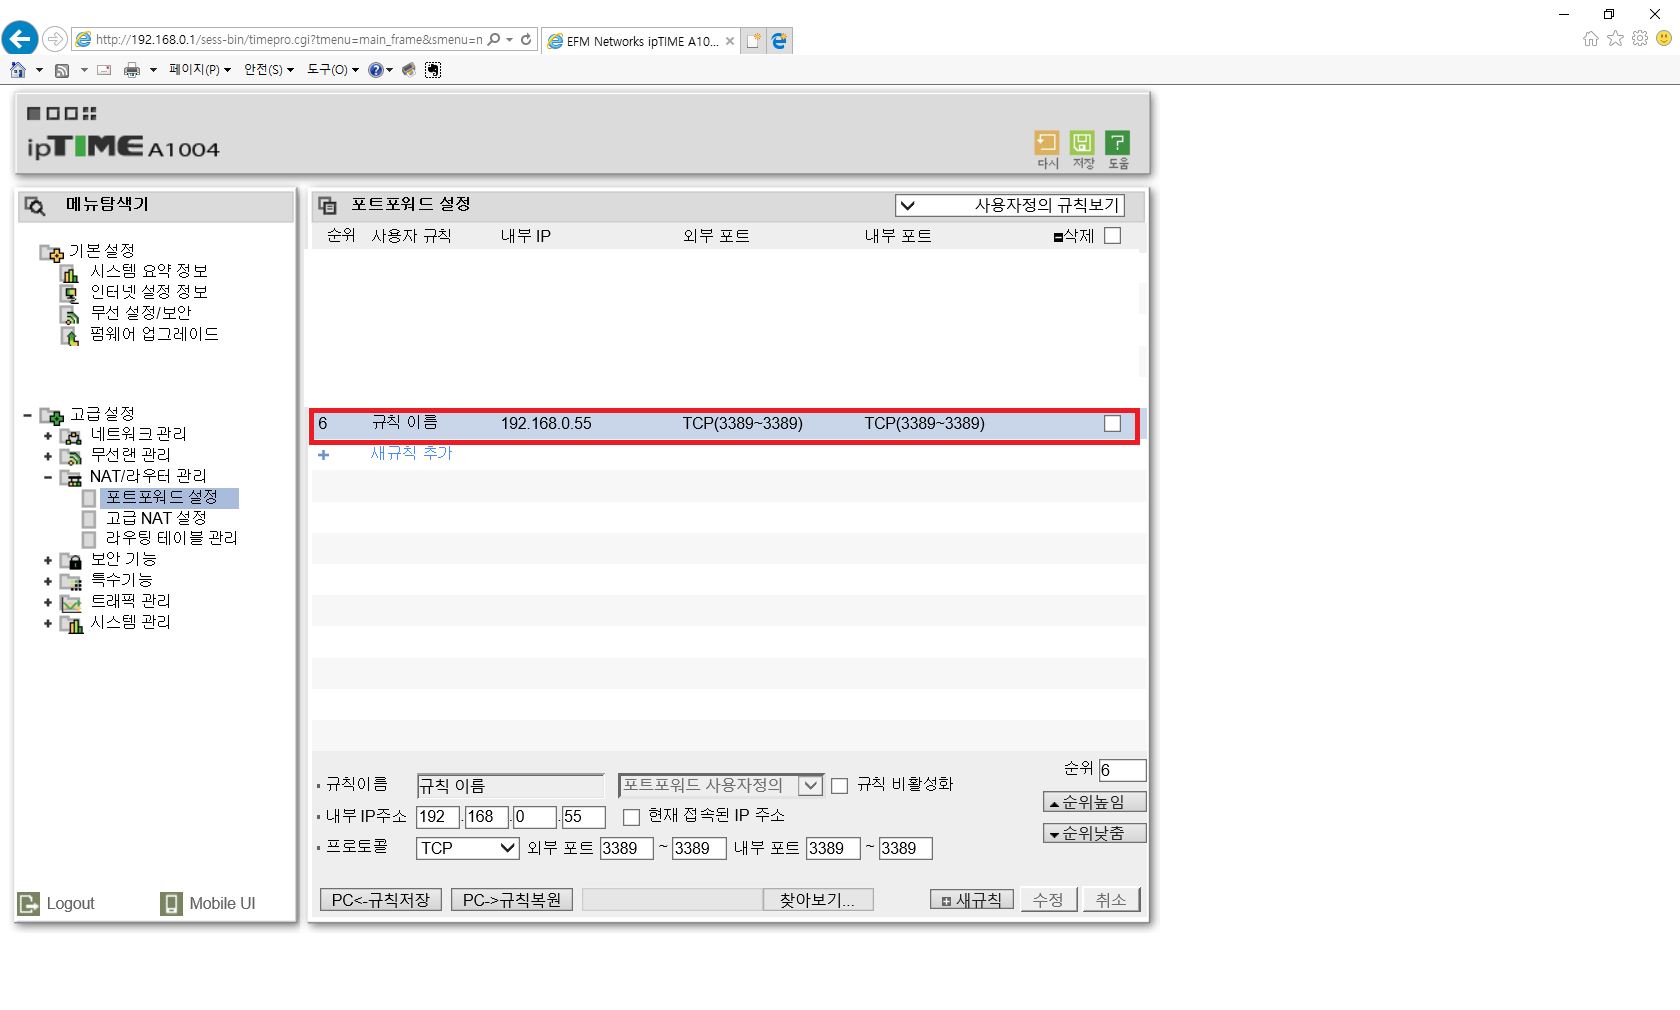1680x1010 pixels.
Task: Click the 찾아보기... browse button
Action: [x=817, y=900]
